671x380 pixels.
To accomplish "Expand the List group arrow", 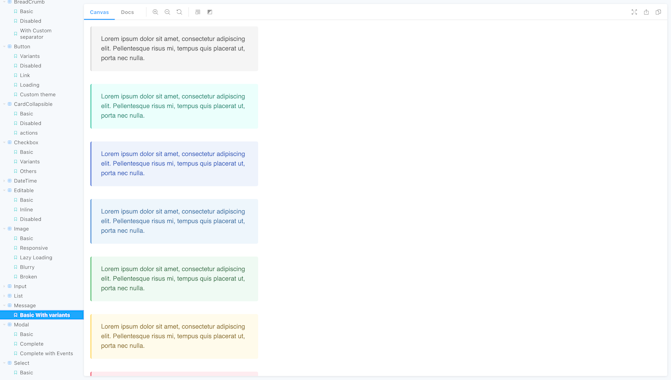I will click(x=4, y=296).
